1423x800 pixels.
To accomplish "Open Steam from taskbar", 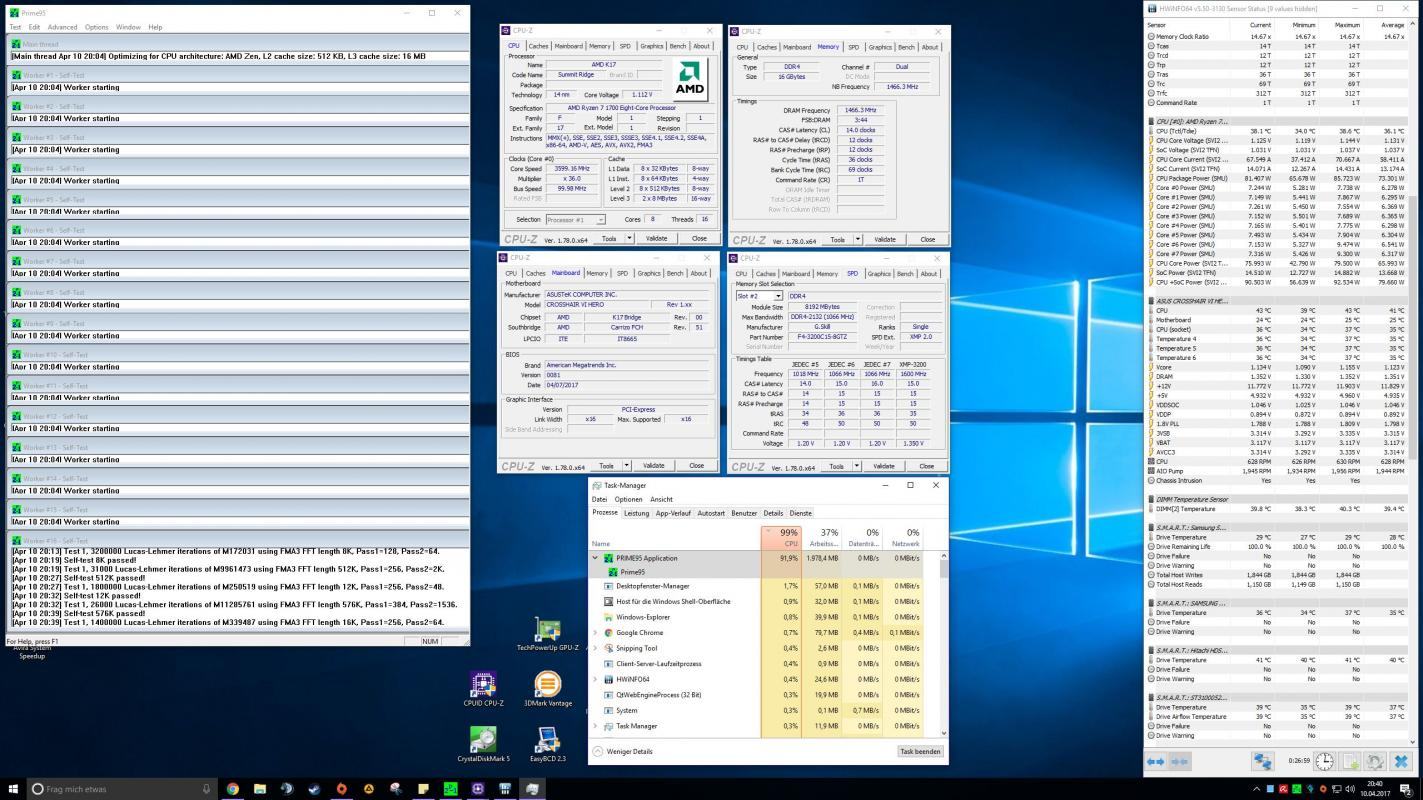I will (x=313, y=789).
